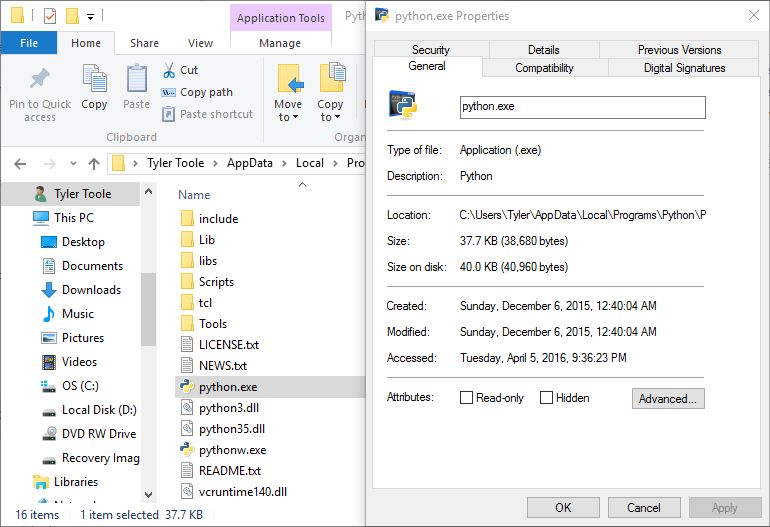Click the Back arrow in Explorer
The height and width of the screenshot is (527, 770).
[20, 164]
